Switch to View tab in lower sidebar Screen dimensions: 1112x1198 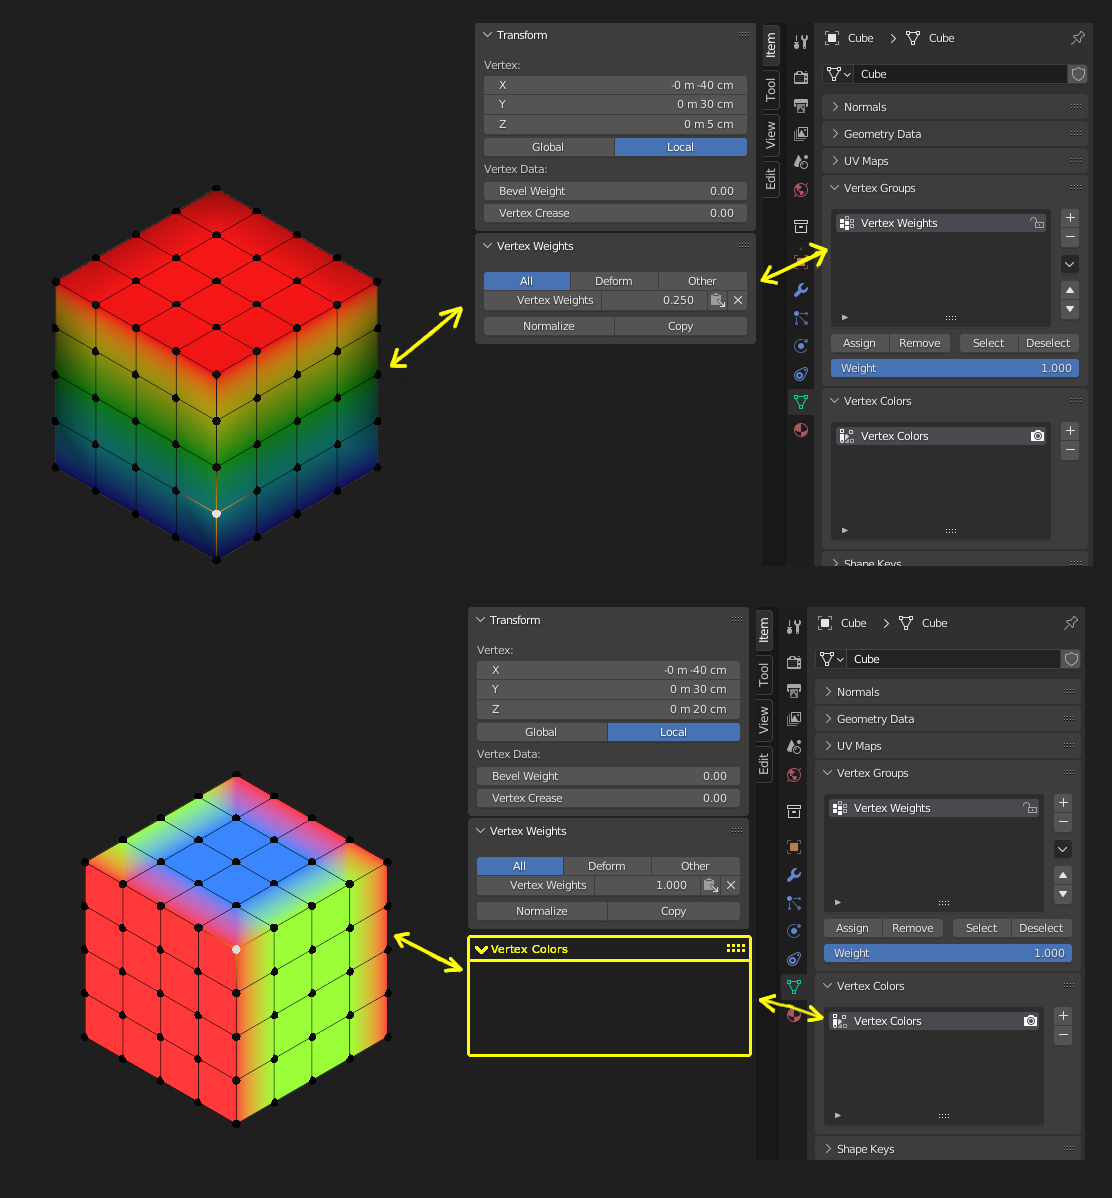[x=763, y=720]
